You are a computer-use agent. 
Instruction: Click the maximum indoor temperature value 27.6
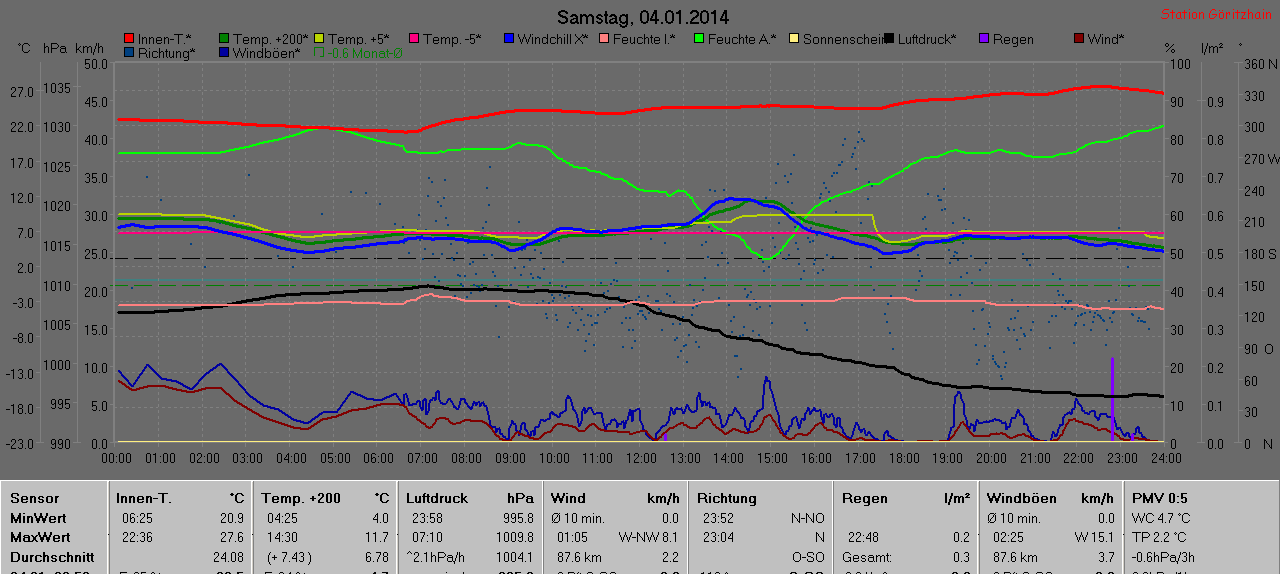(232, 537)
